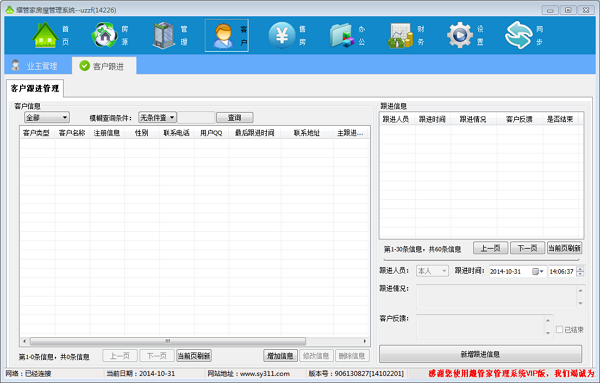This screenshot has height=383, width=600.
Task: Increase the follow-up time with spinner up
Action: [x=580, y=269]
